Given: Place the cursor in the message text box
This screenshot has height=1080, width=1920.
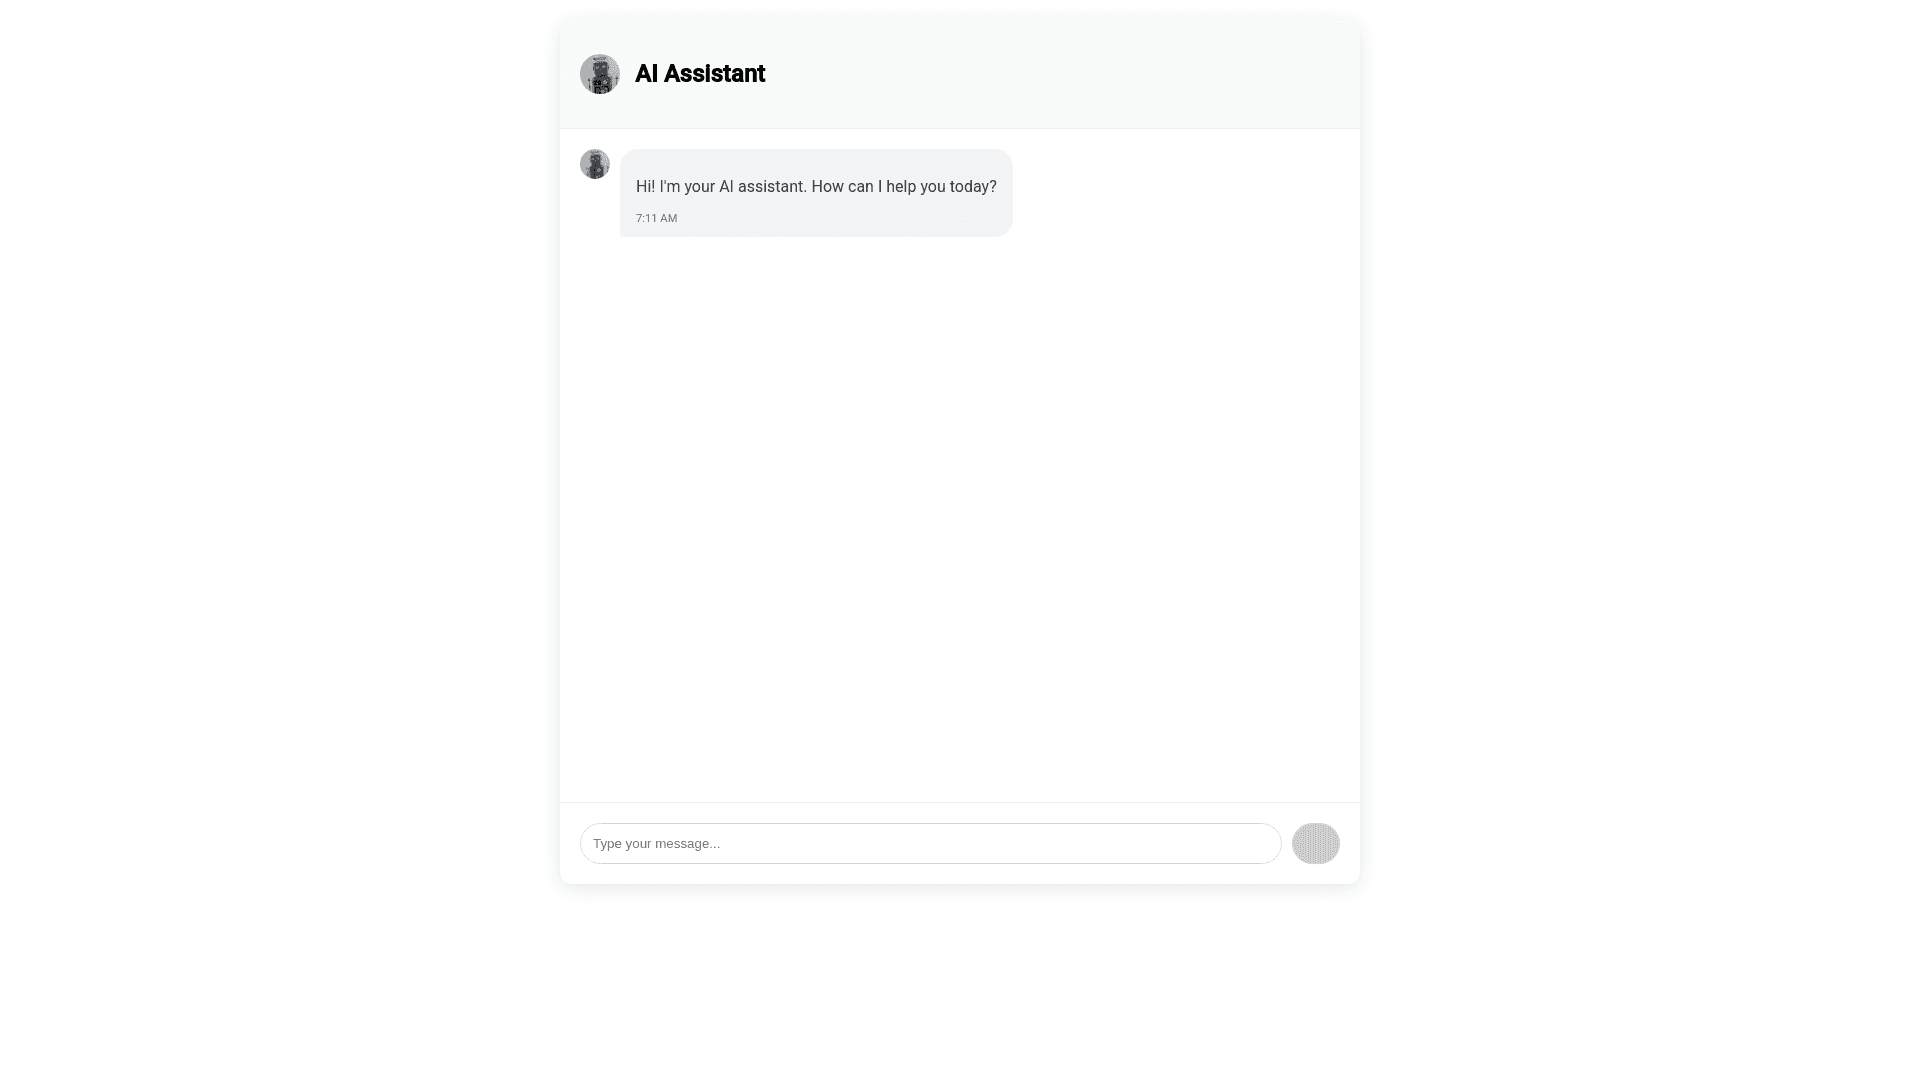Looking at the screenshot, I should click(930, 843).
